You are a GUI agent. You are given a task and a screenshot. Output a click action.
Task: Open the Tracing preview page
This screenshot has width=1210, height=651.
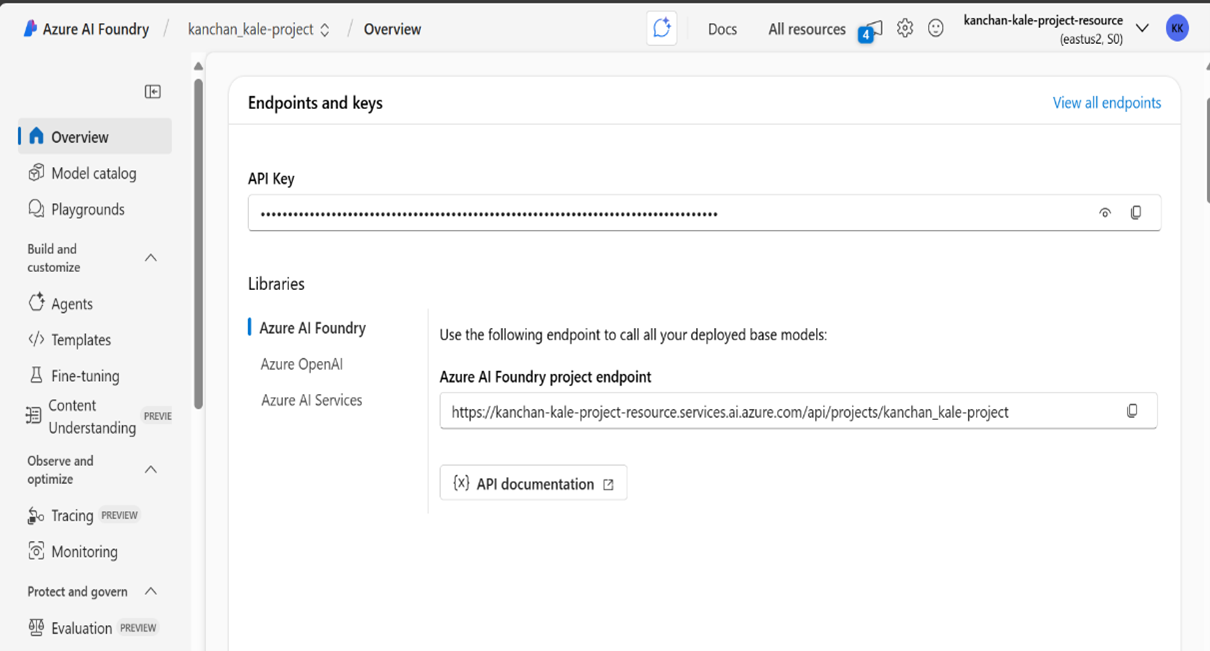point(70,515)
